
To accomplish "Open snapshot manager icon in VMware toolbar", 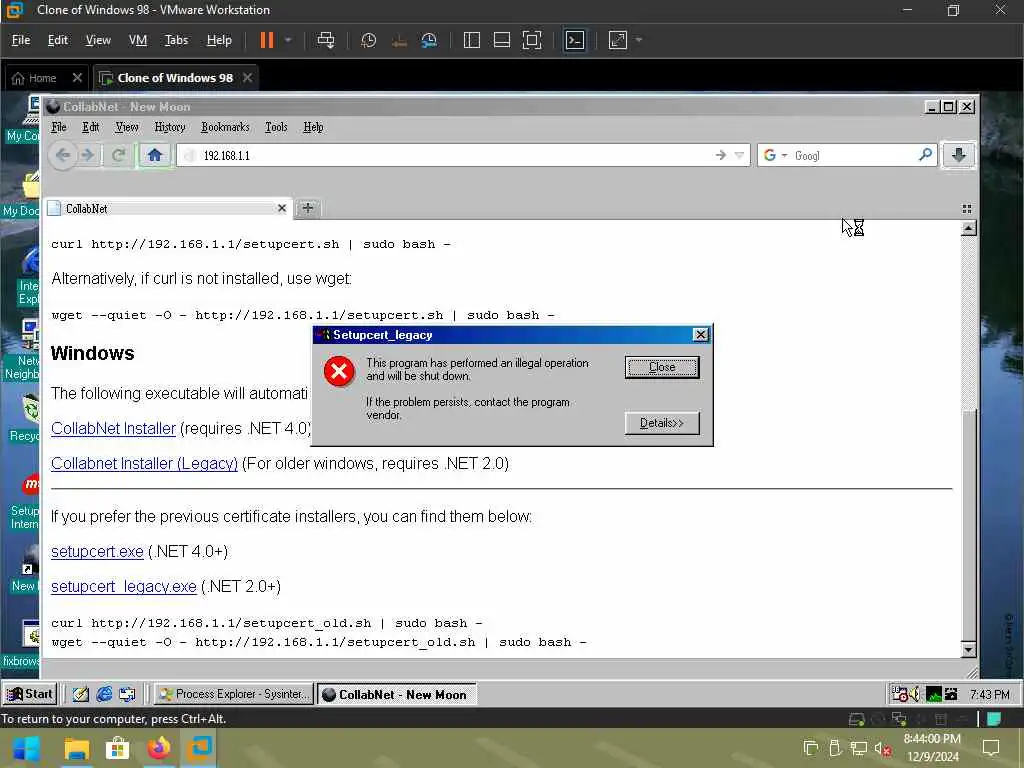I will click(429, 40).
